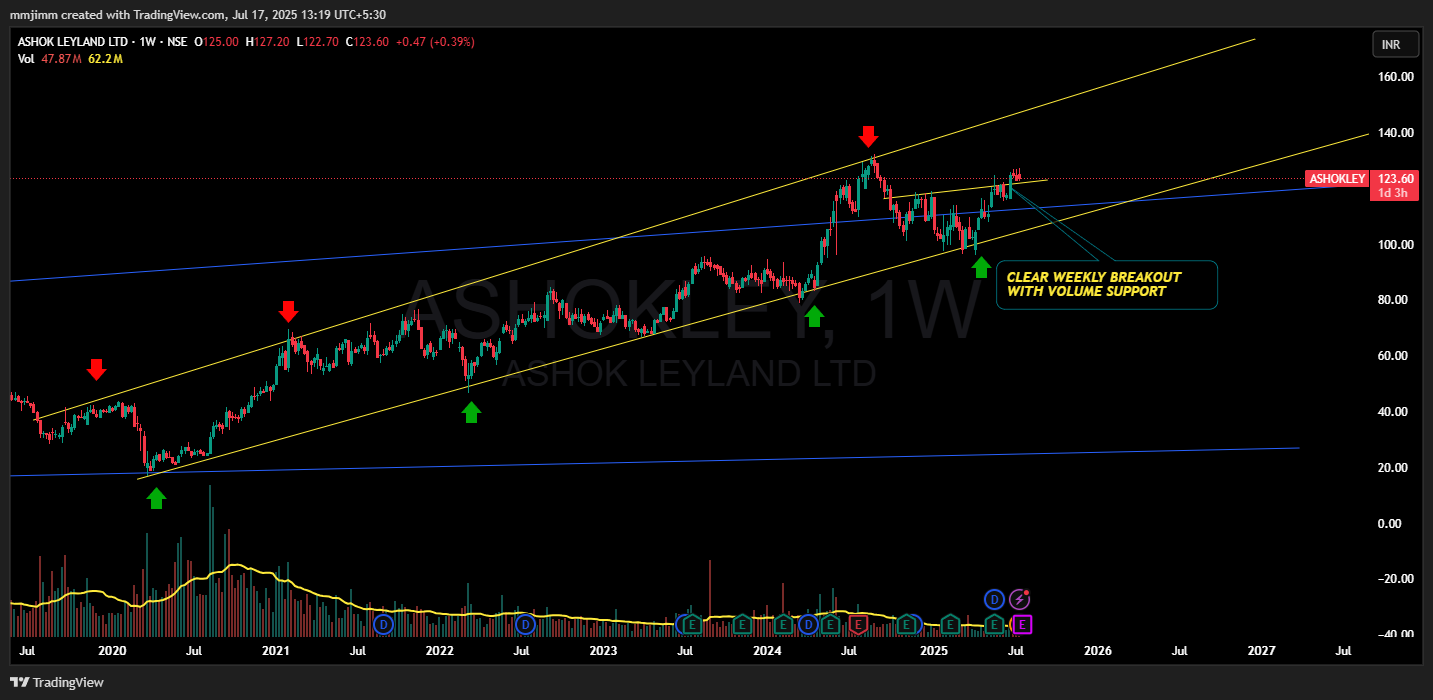Click the change value +0.47 (+0.39%)
The image size is (1433, 700).
pyautogui.click(x=434, y=42)
